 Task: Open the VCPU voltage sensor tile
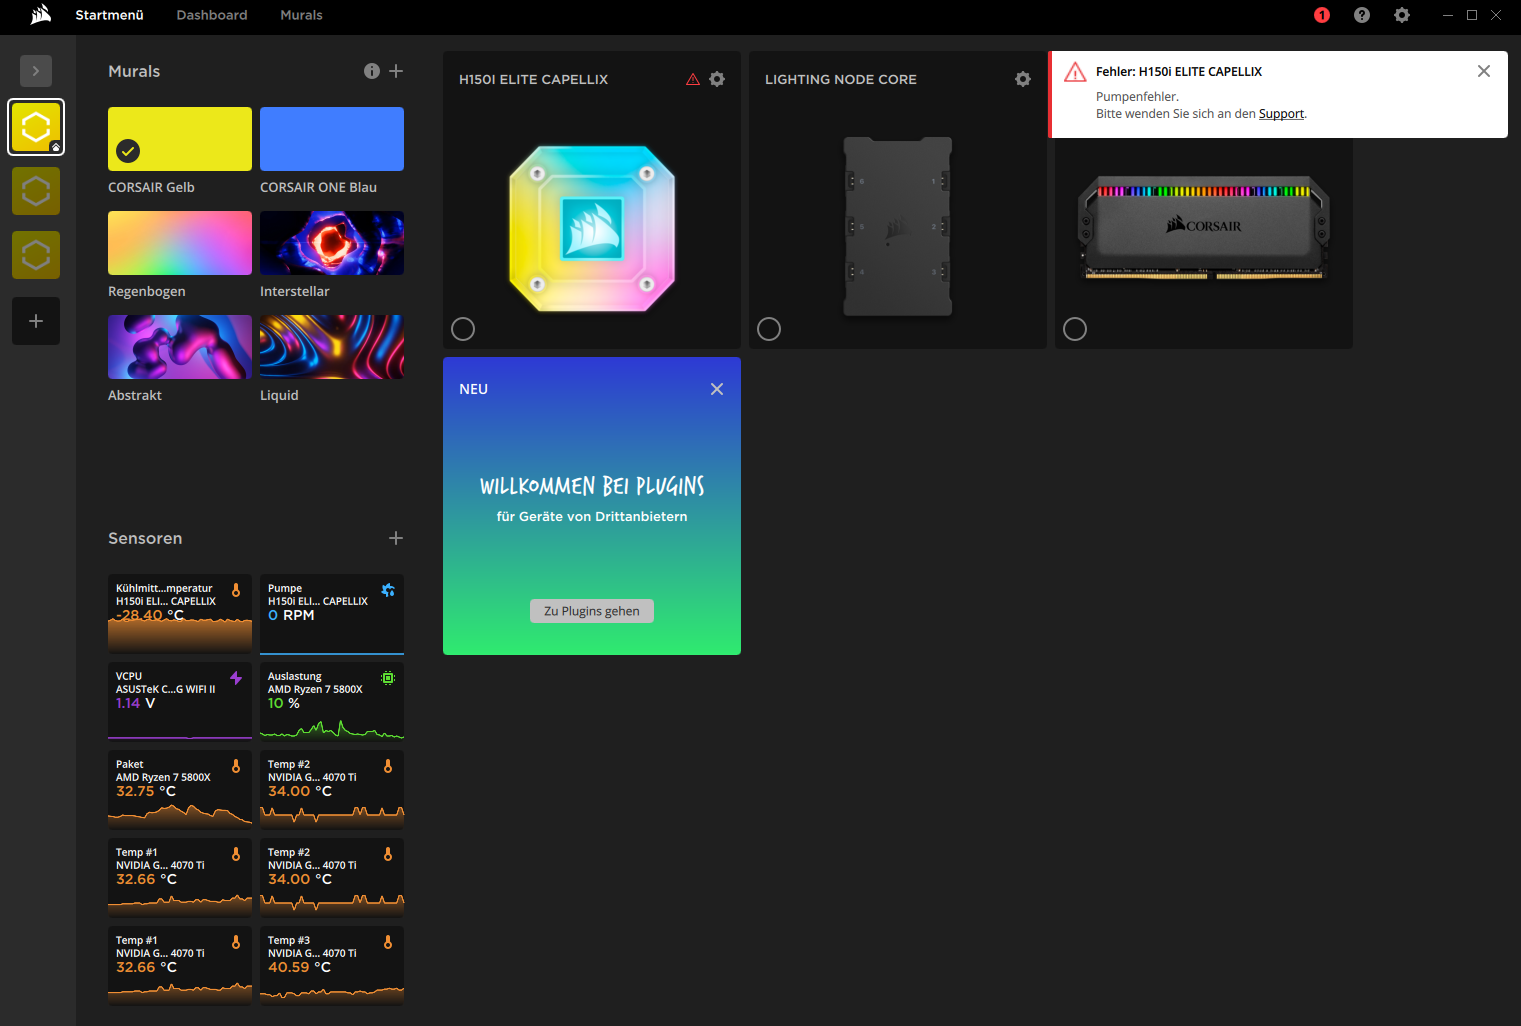coord(180,702)
